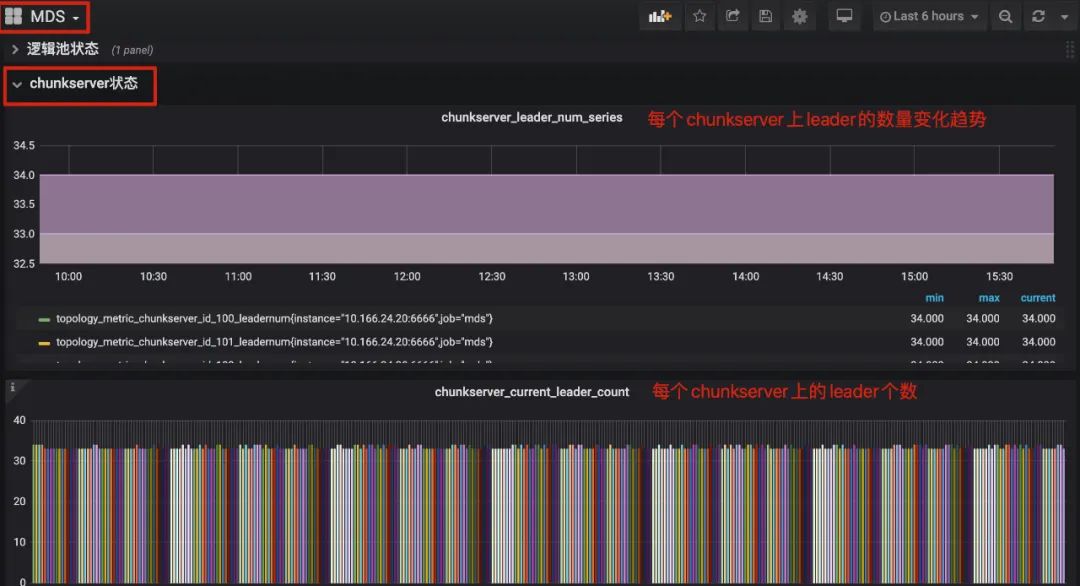Image resolution: width=1080 pixels, height=586 pixels.
Task: Click the Add panel icon
Action: (659, 17)
